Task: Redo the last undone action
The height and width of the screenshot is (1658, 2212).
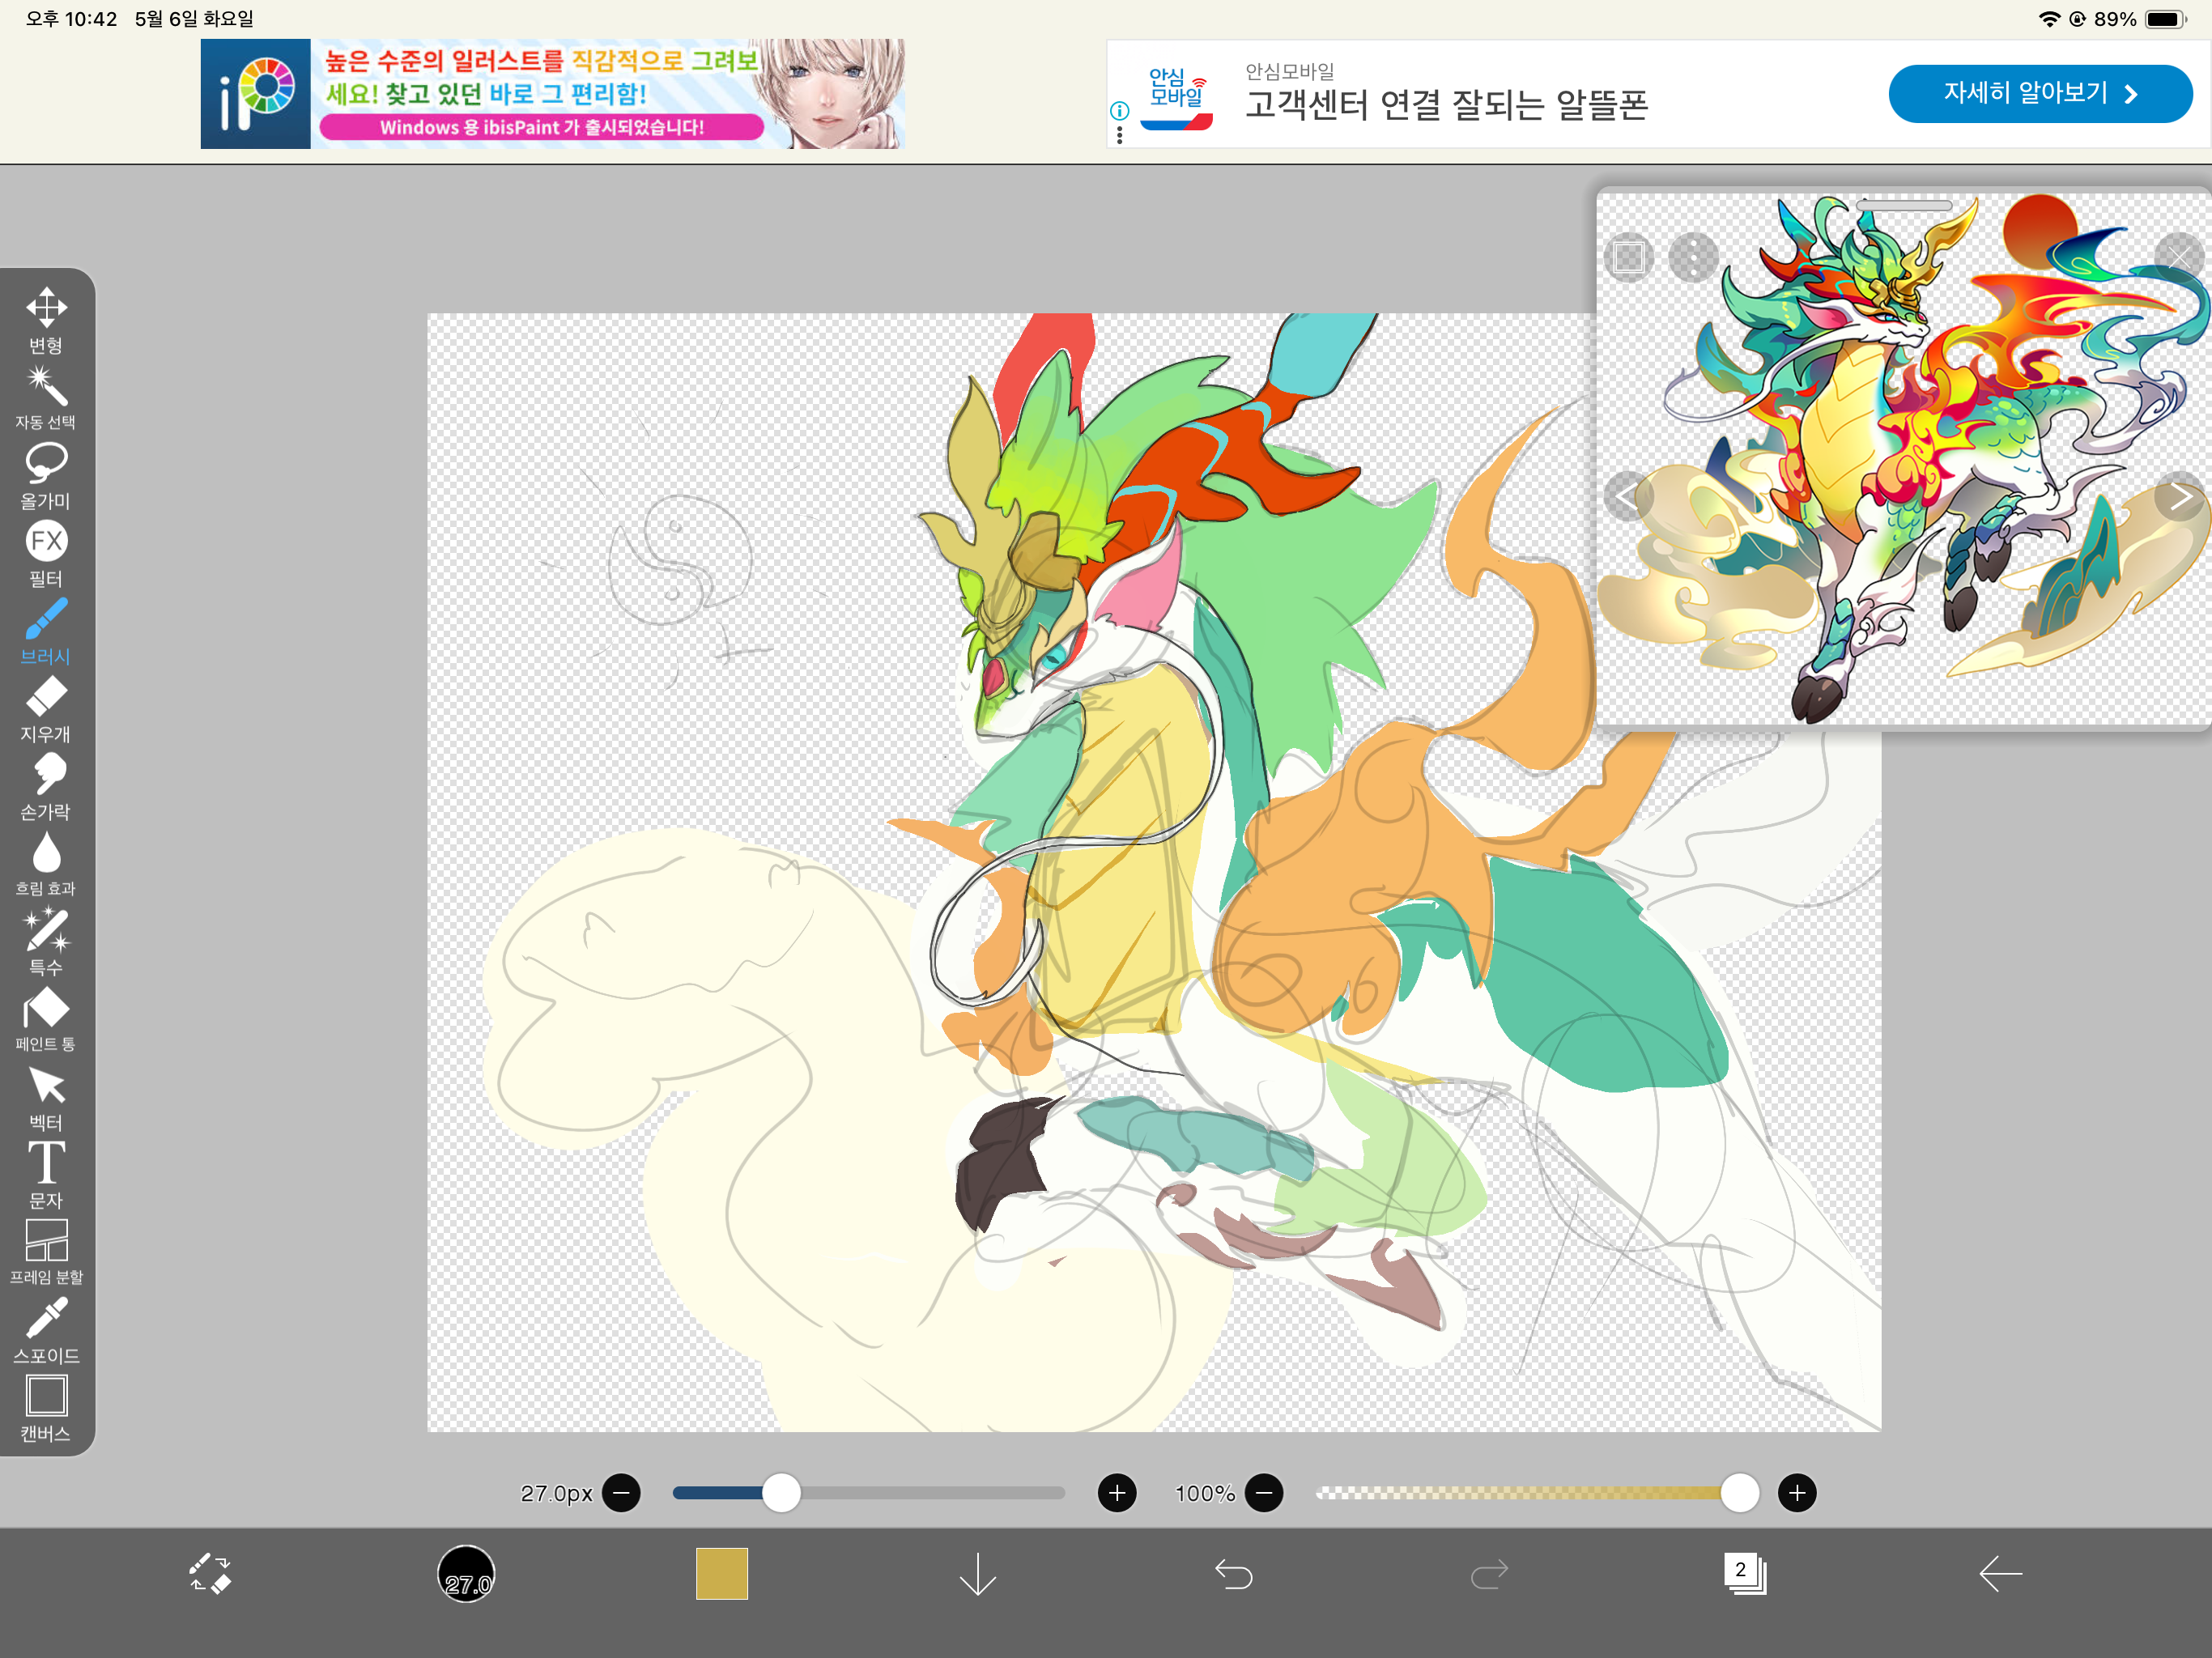Action: coord(1490,1575)
